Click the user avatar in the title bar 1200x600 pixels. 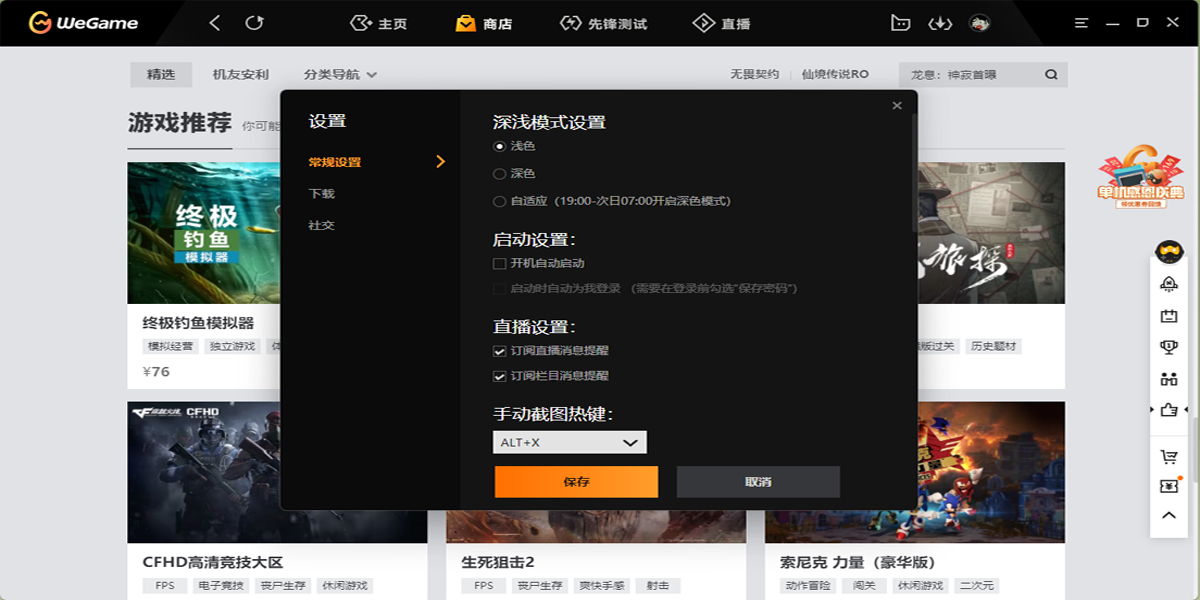(x=980, y=23)
